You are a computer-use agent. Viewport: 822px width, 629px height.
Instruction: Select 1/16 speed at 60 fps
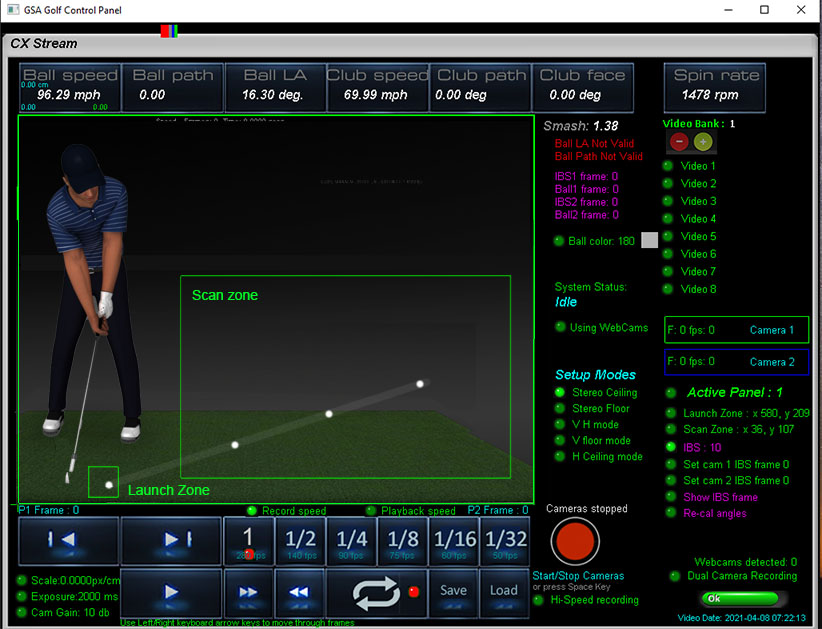[453, 541]
